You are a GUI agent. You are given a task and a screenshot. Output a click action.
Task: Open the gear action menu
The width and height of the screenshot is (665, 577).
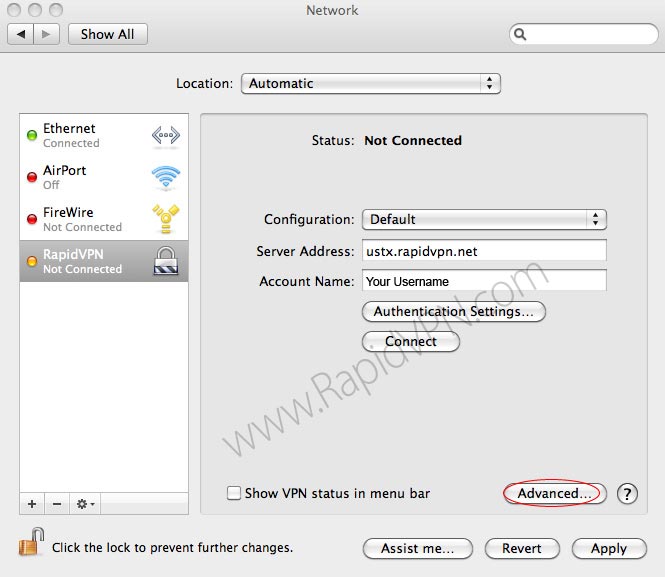85,504
